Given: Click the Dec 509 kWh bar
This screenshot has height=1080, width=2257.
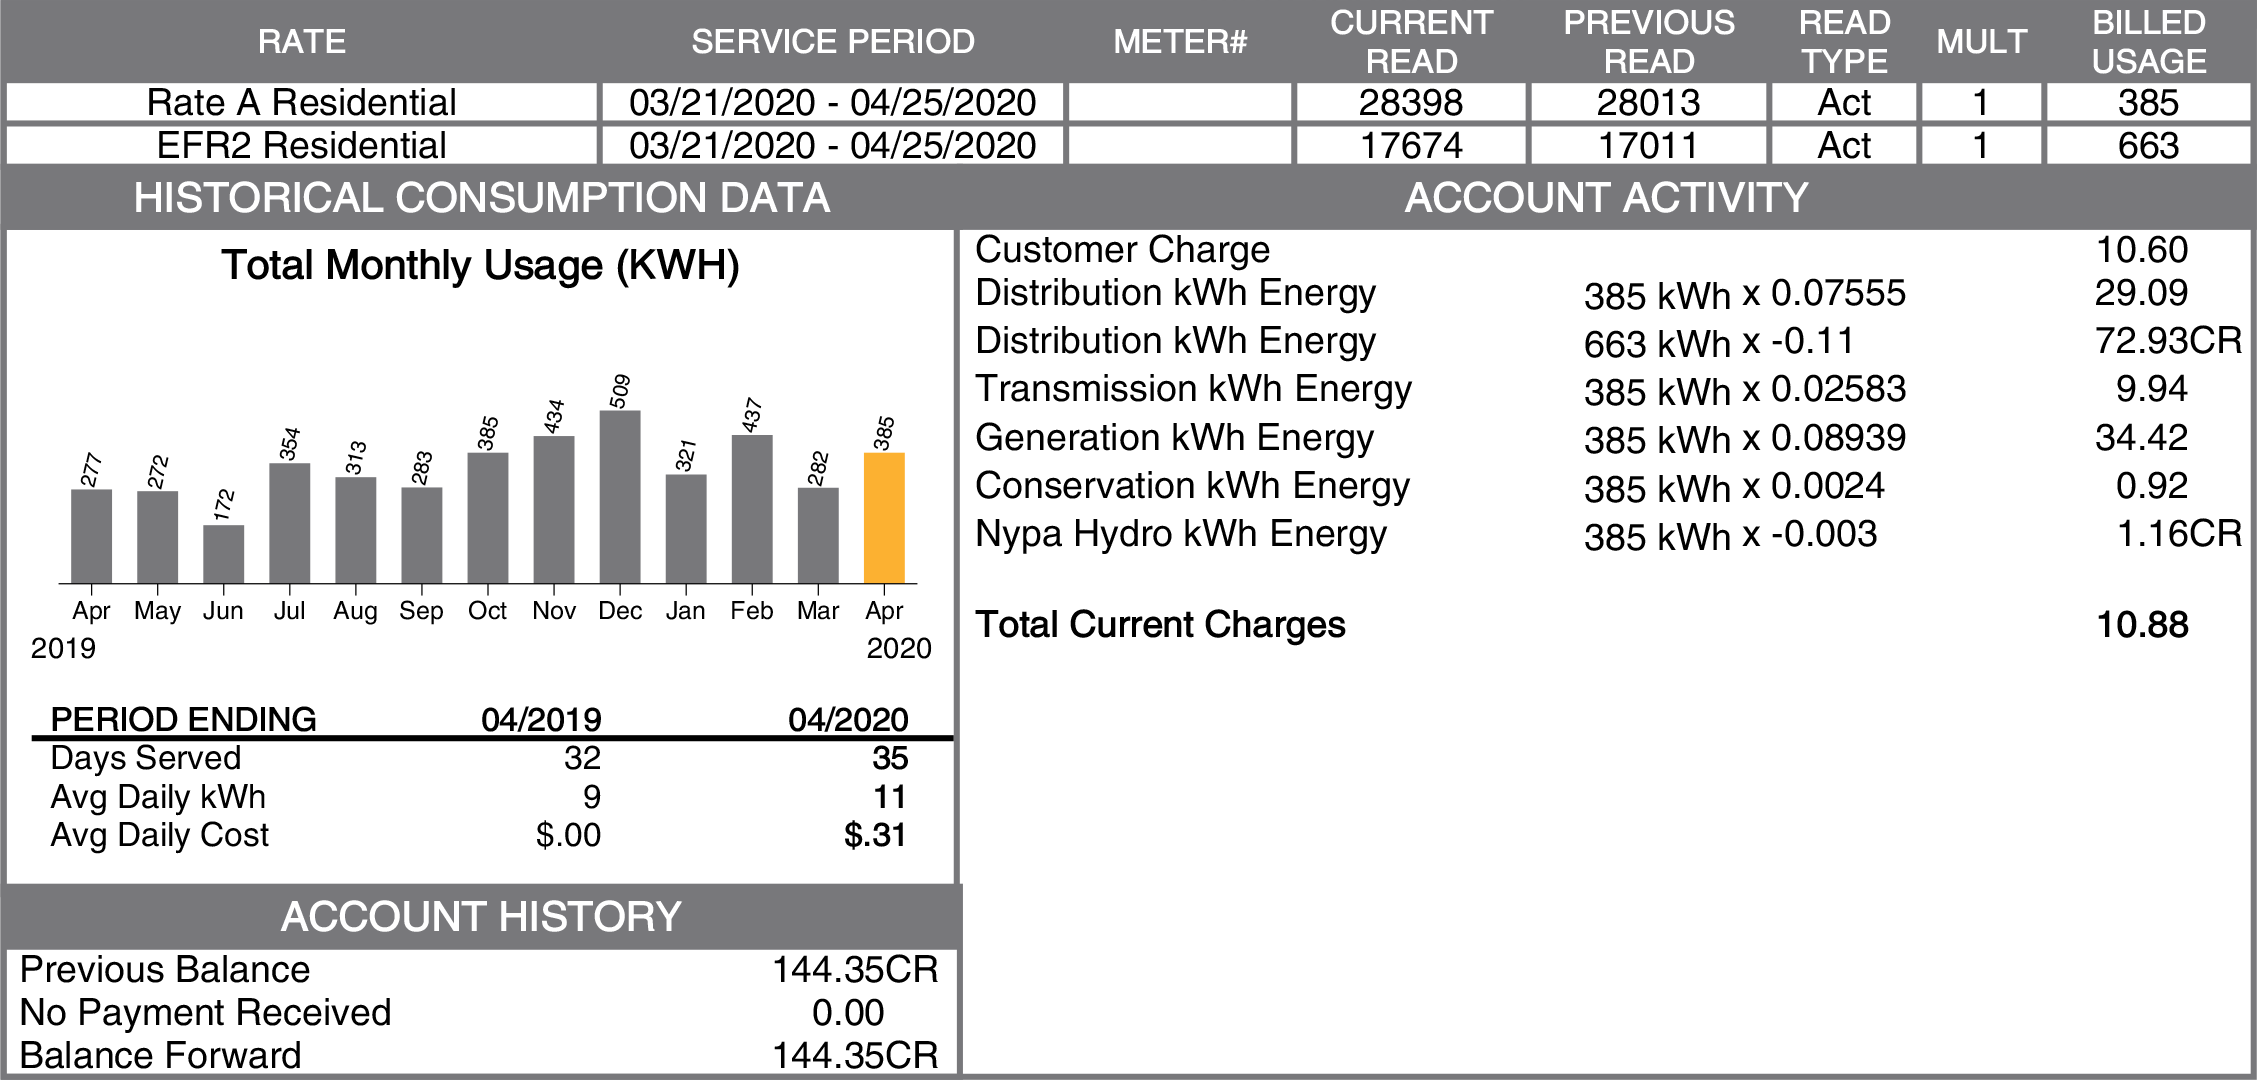Looking at the screenshot, I should [x=620, y=497].
